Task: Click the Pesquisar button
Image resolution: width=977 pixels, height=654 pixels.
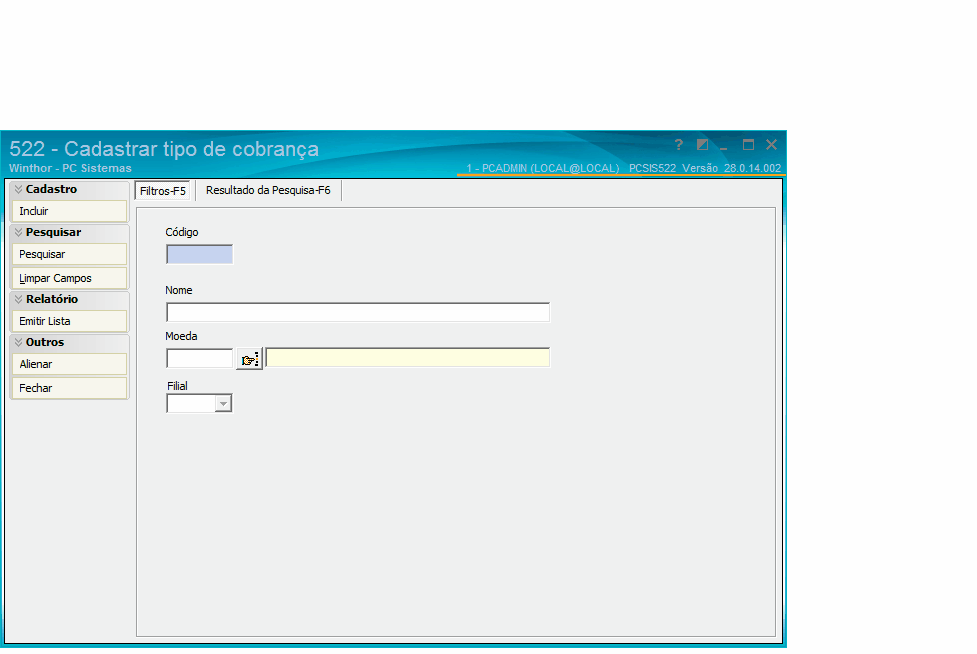Action: point(69,254)
